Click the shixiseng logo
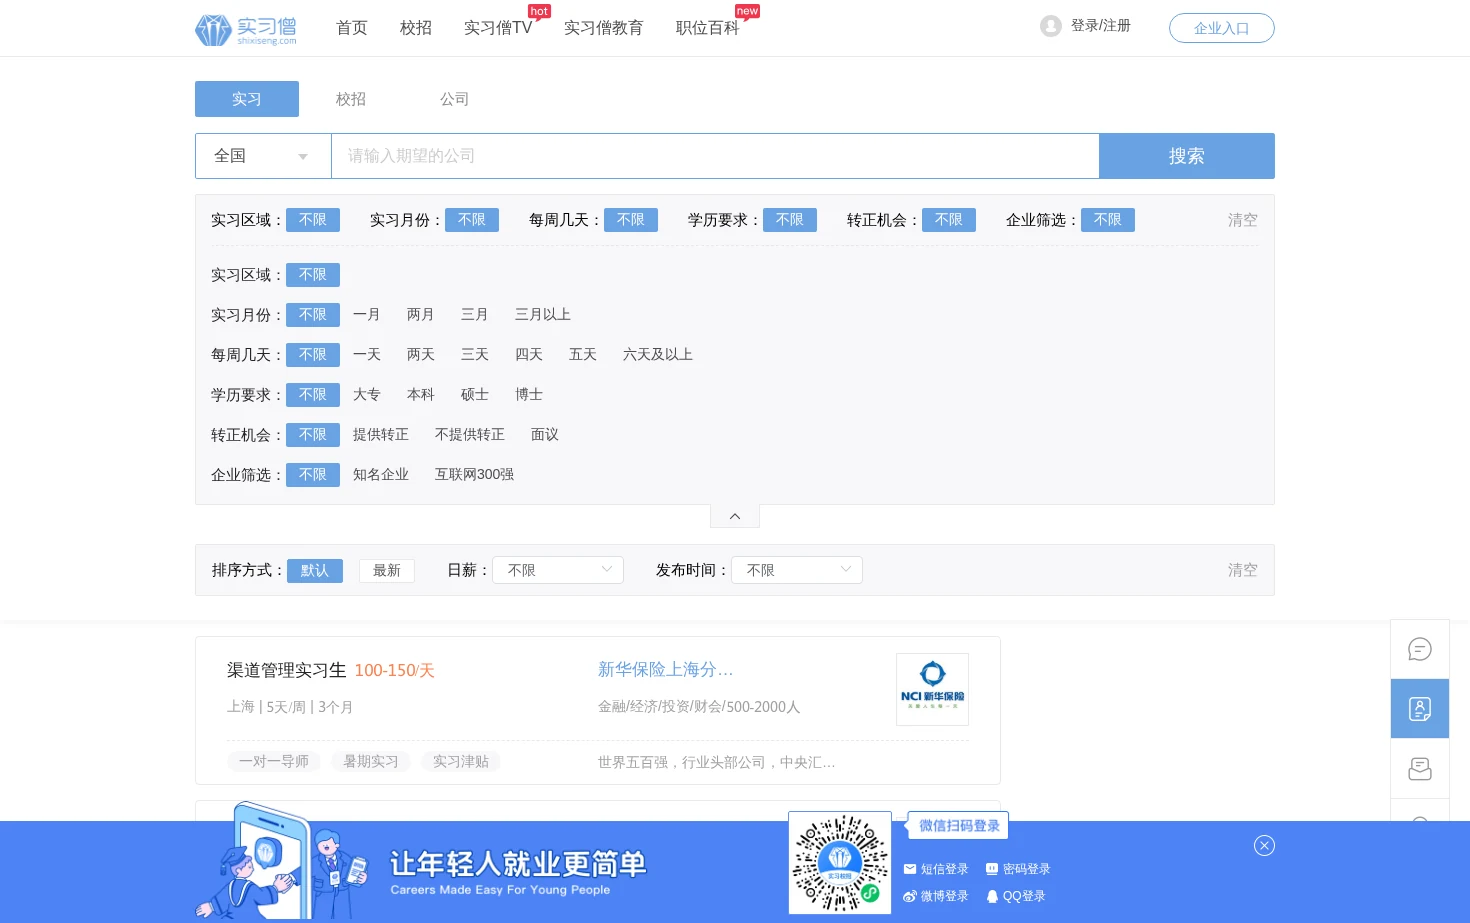 pyautogui.click(x=246, y=29)
